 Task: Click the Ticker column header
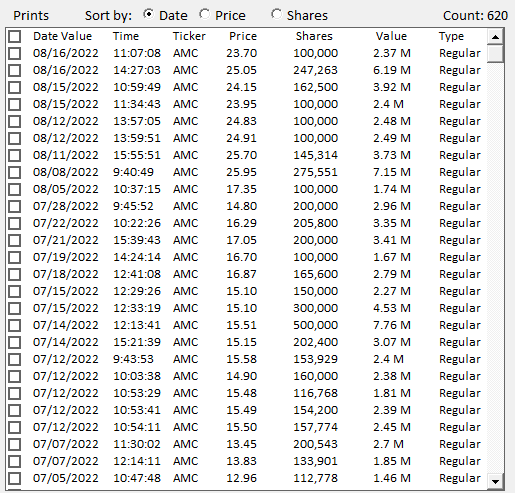[x=189, y=36]
